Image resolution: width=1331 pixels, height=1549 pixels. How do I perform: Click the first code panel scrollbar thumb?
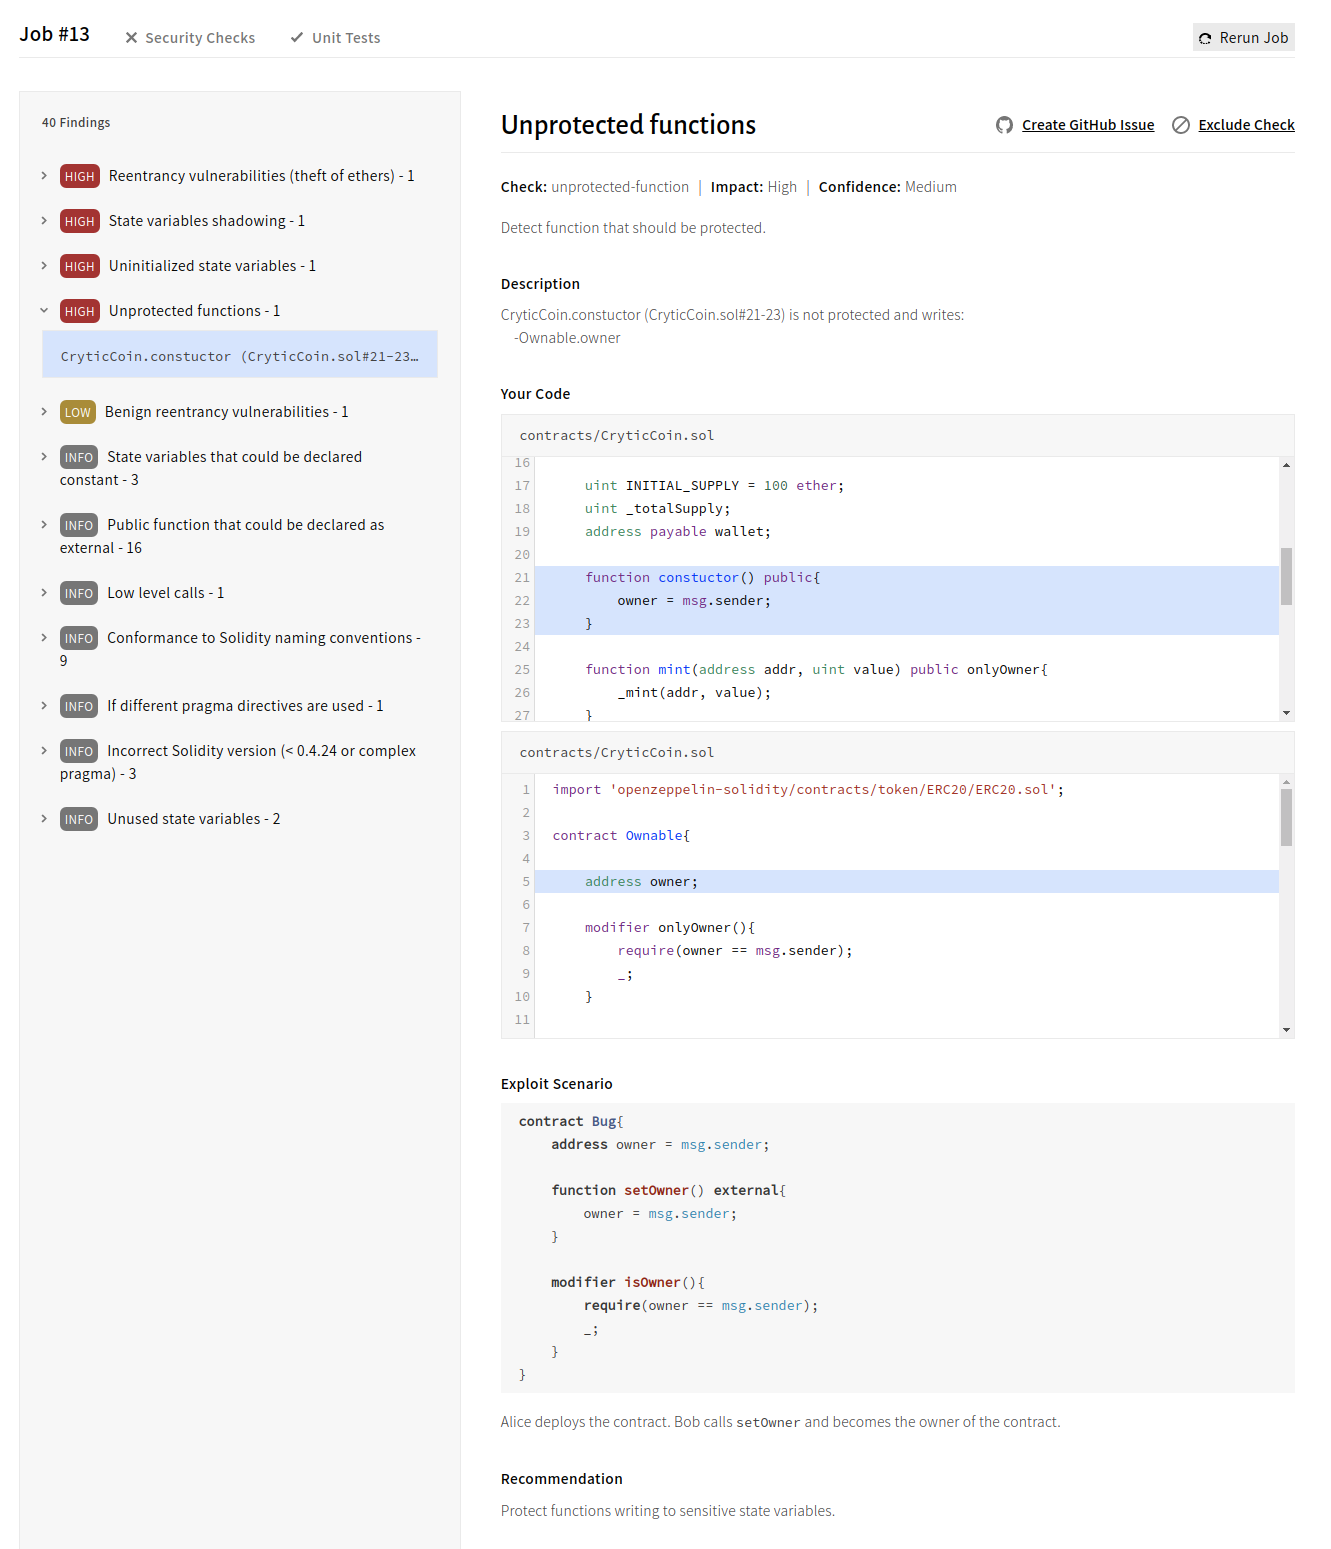pyautogui.click(x=1286, y=576)
